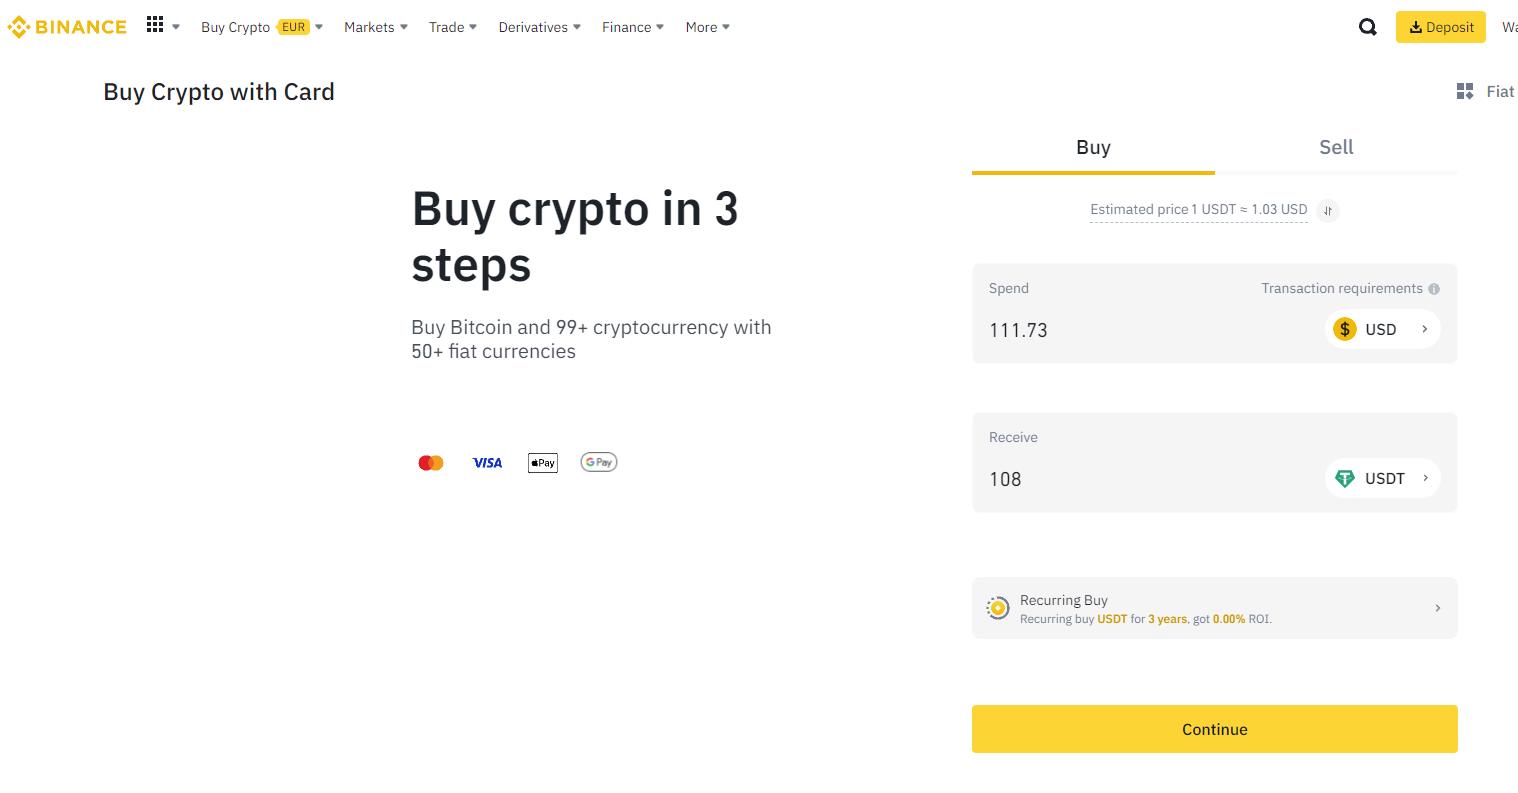
Task: Open the USDT crypto selector
Action: click(1382, 478)
